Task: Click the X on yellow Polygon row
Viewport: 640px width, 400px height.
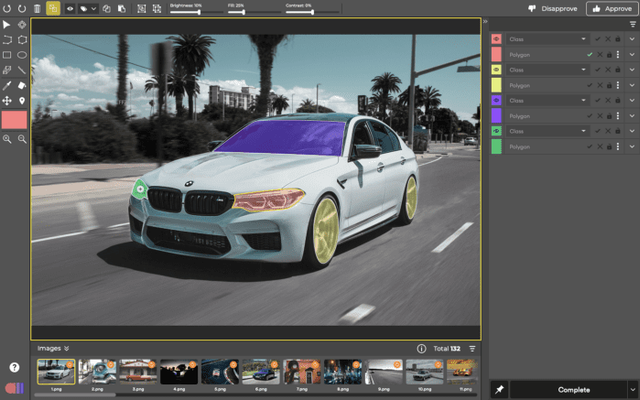Action: [x=600, y=85]
